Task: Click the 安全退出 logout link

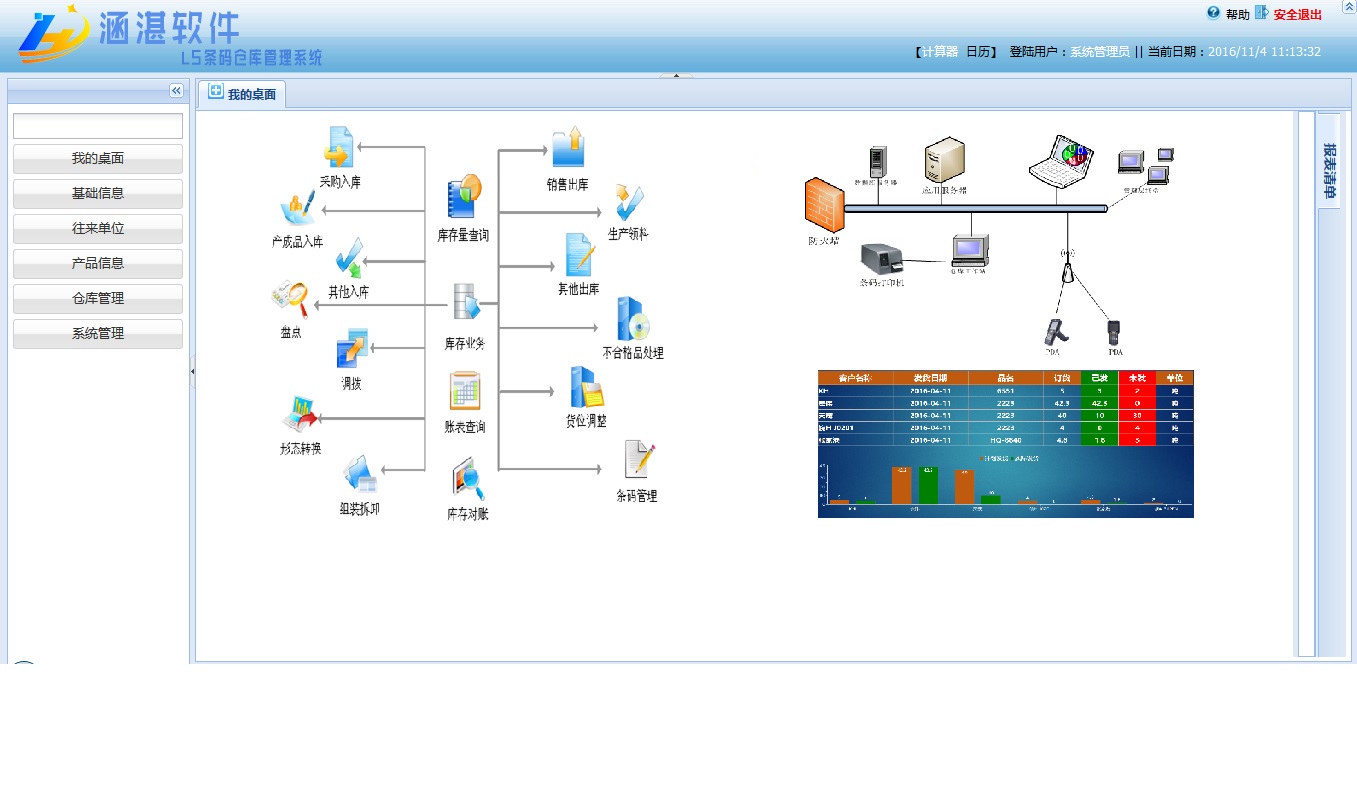Action: click(1297, 15)
